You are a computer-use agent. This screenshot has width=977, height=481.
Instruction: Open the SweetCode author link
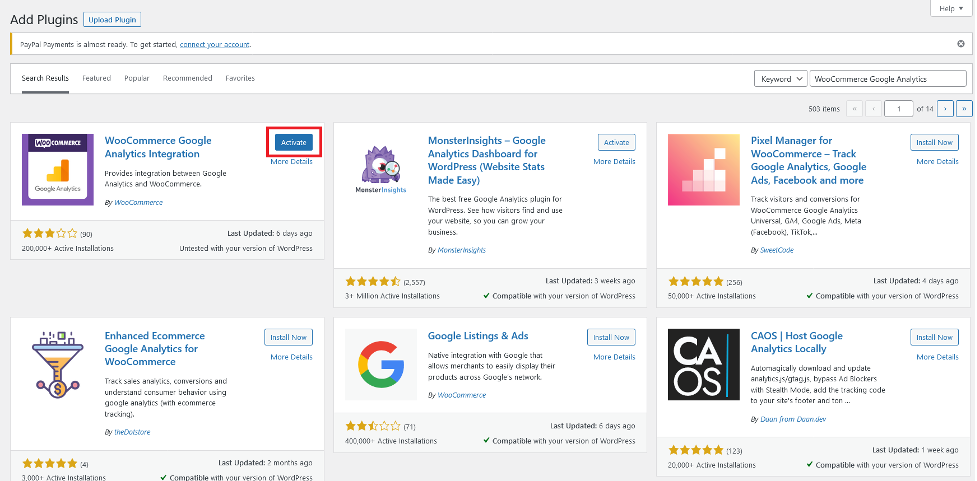point(777,250)
